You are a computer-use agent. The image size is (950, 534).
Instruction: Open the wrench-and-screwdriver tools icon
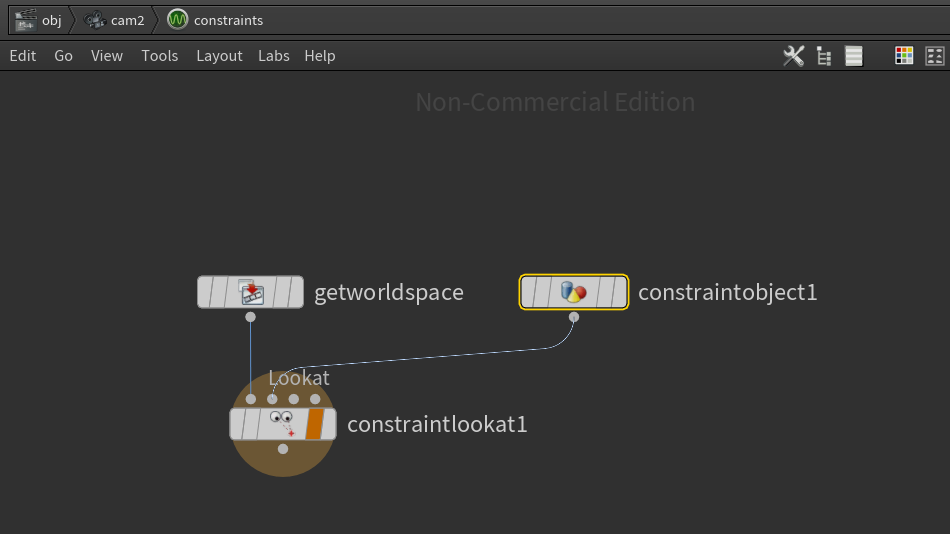tap(793, 56)
